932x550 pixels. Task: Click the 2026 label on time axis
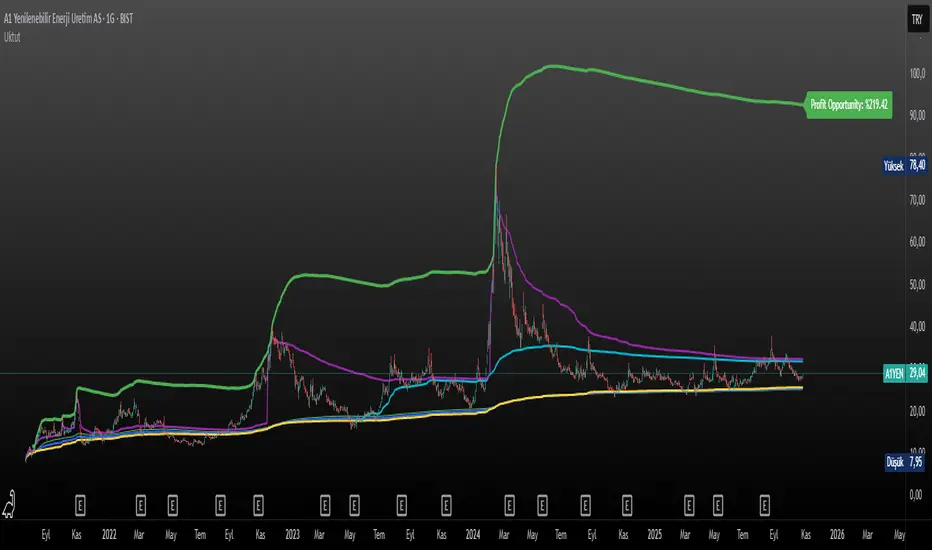837,535
